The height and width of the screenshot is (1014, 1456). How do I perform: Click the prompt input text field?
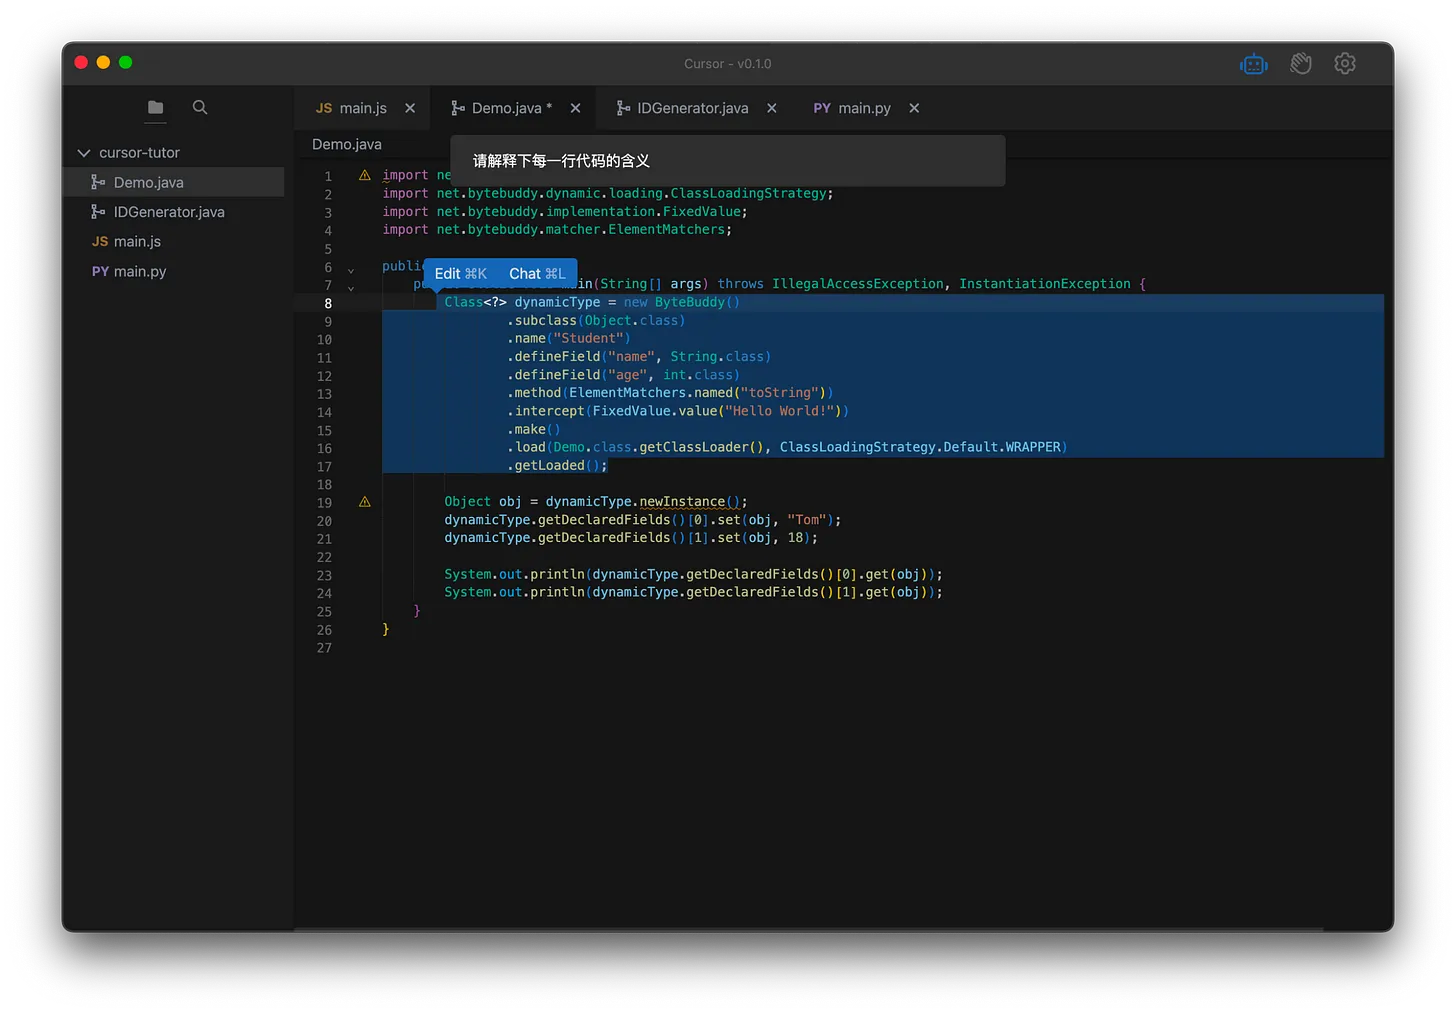727,161
